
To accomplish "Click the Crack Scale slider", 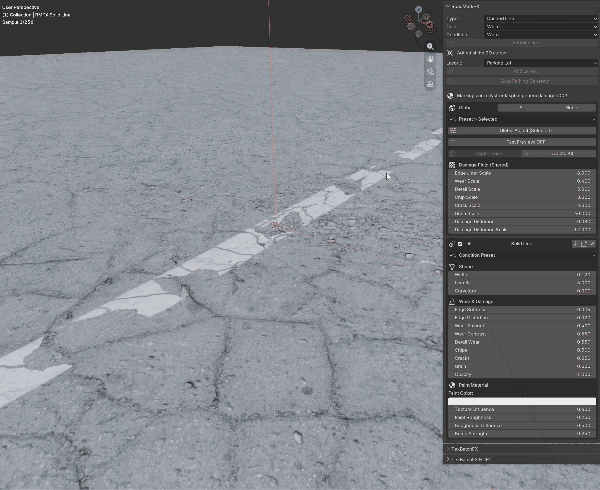I will click(522, 205).
